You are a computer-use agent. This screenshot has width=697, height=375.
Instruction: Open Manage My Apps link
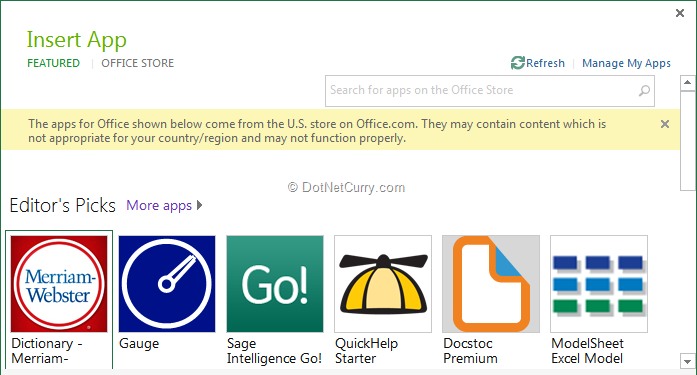click(626, 63)
